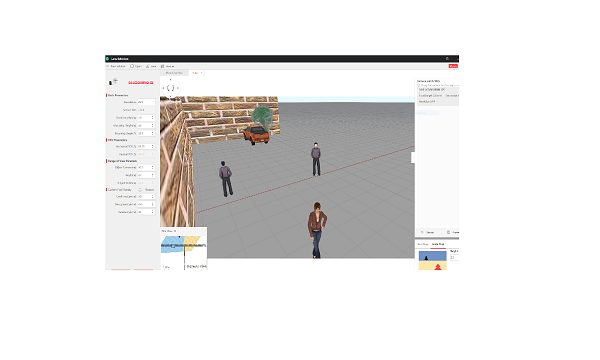The height and width of the screenshot is (360, 600).
Task: Click the red camera model link
Action: click(141, 82)
